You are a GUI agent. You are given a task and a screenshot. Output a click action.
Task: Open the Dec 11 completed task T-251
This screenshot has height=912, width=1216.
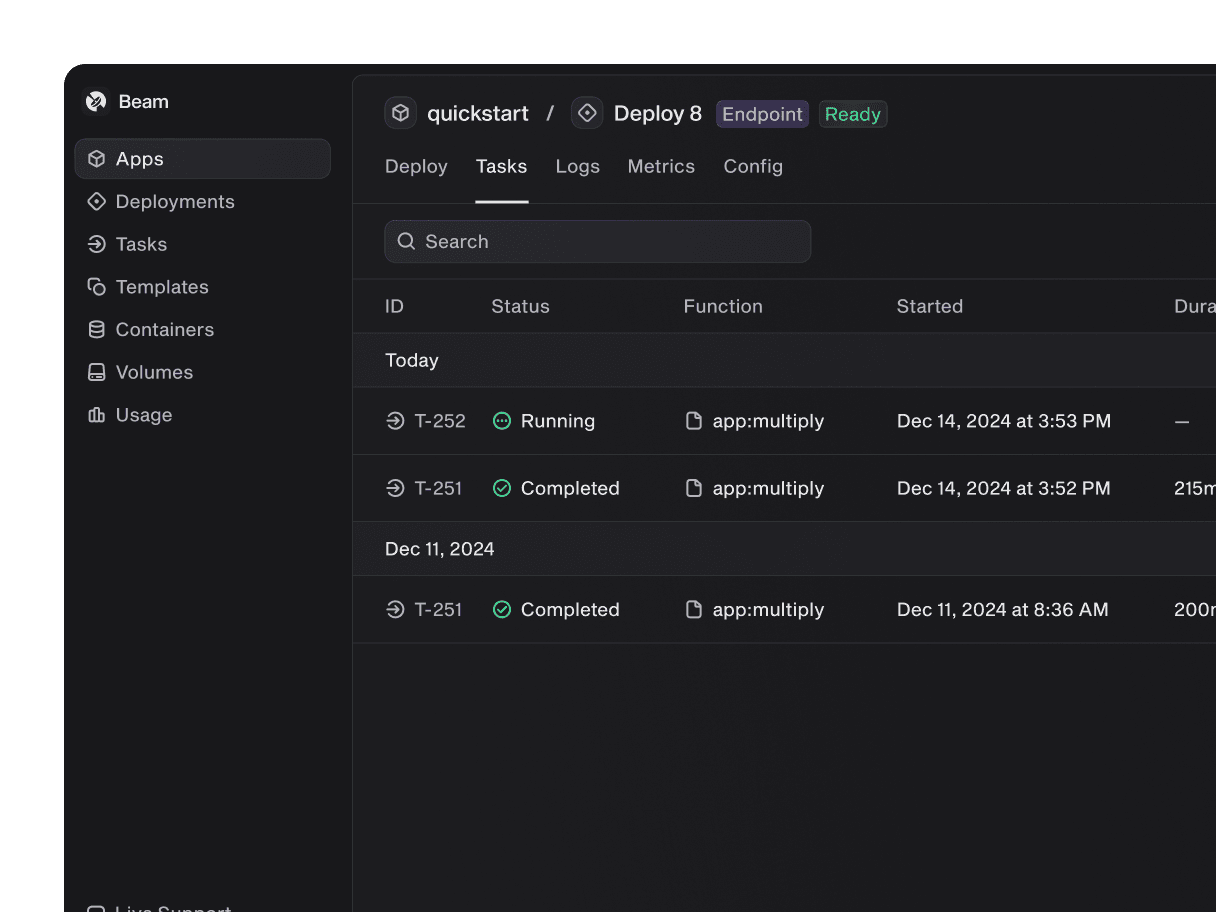click(438, 610)
